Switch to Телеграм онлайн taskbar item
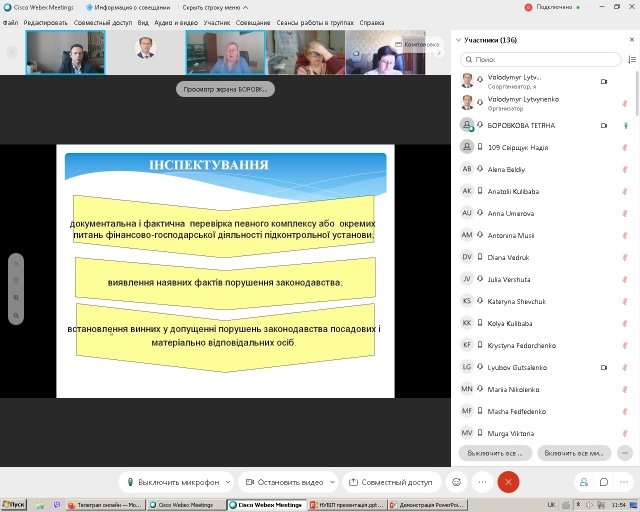640x512 pixels. pyautogui.click(x=105, y=505)
